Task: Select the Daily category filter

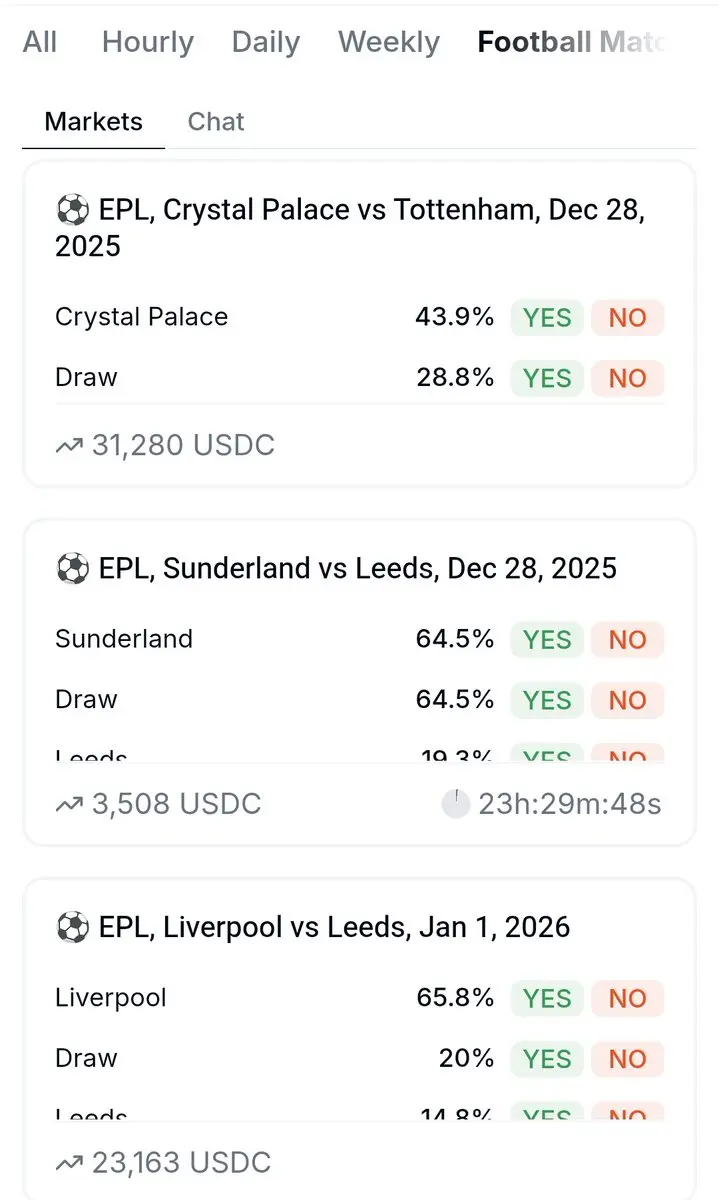Action: coord(265,42)
